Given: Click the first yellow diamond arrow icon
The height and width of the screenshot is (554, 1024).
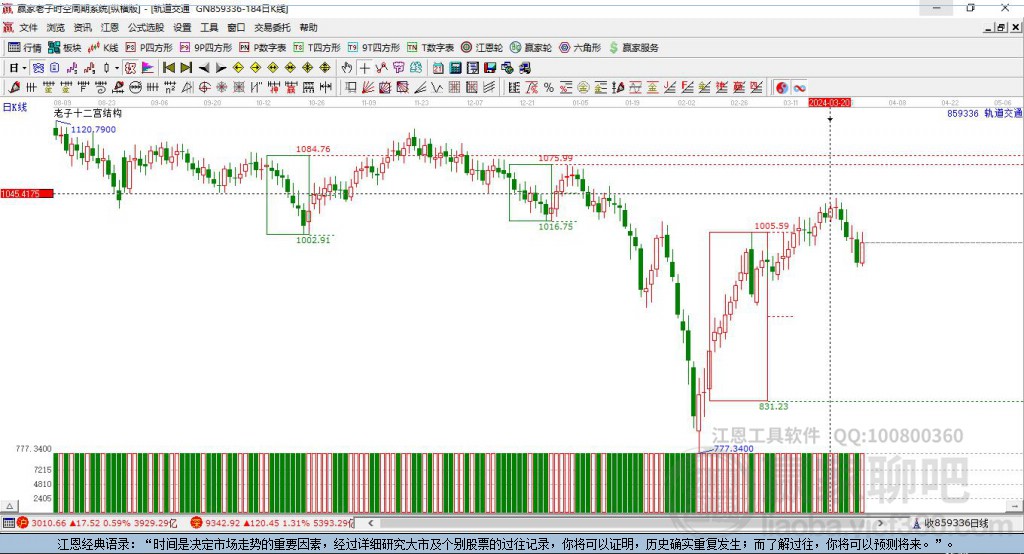Looking at the screenshot, I should 238,68.
